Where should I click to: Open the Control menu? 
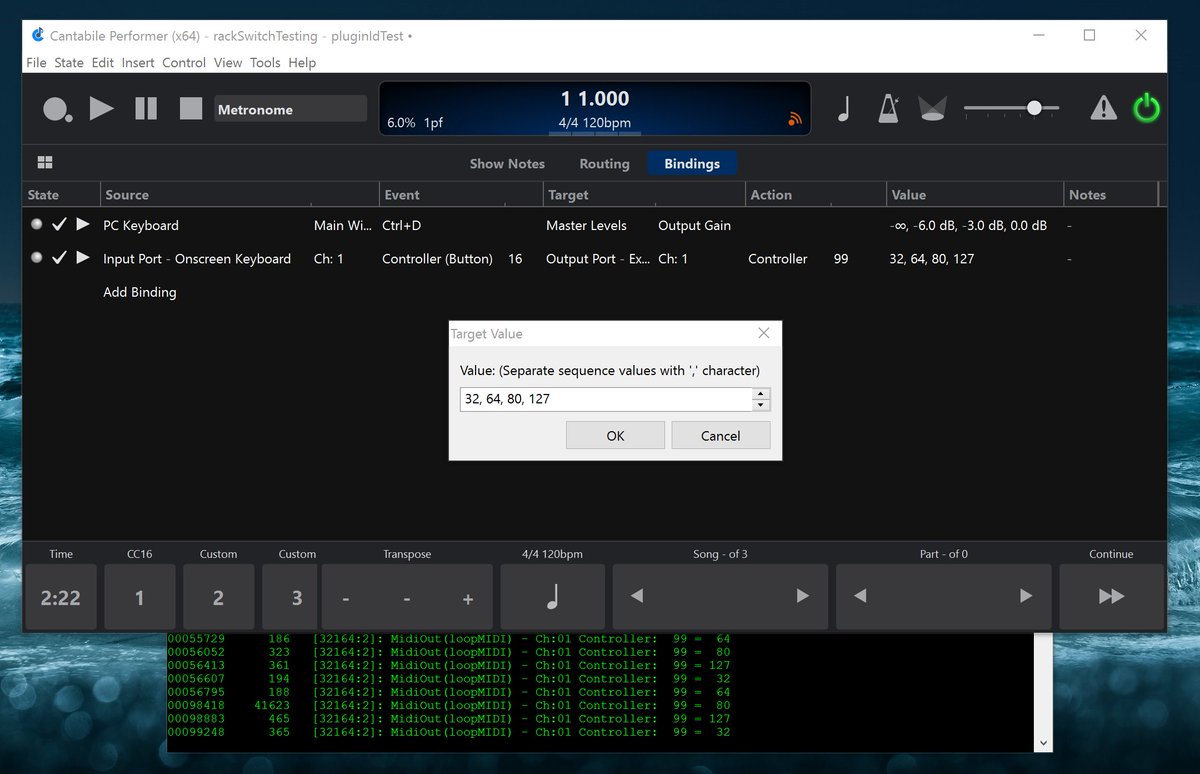(184, 62)
